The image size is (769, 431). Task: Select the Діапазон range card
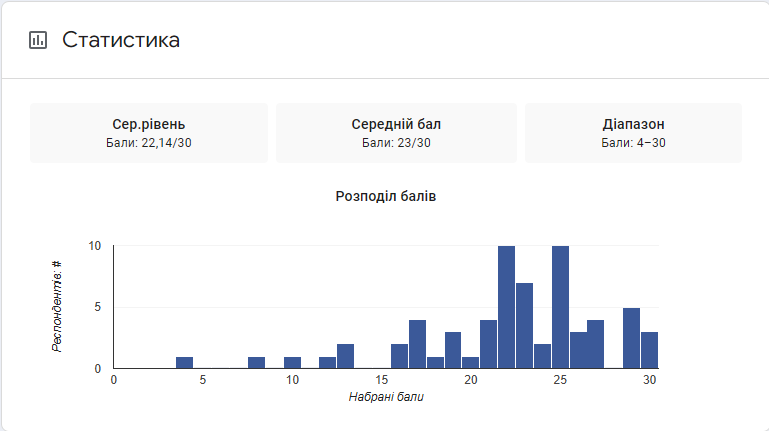(x=633, y=133)
